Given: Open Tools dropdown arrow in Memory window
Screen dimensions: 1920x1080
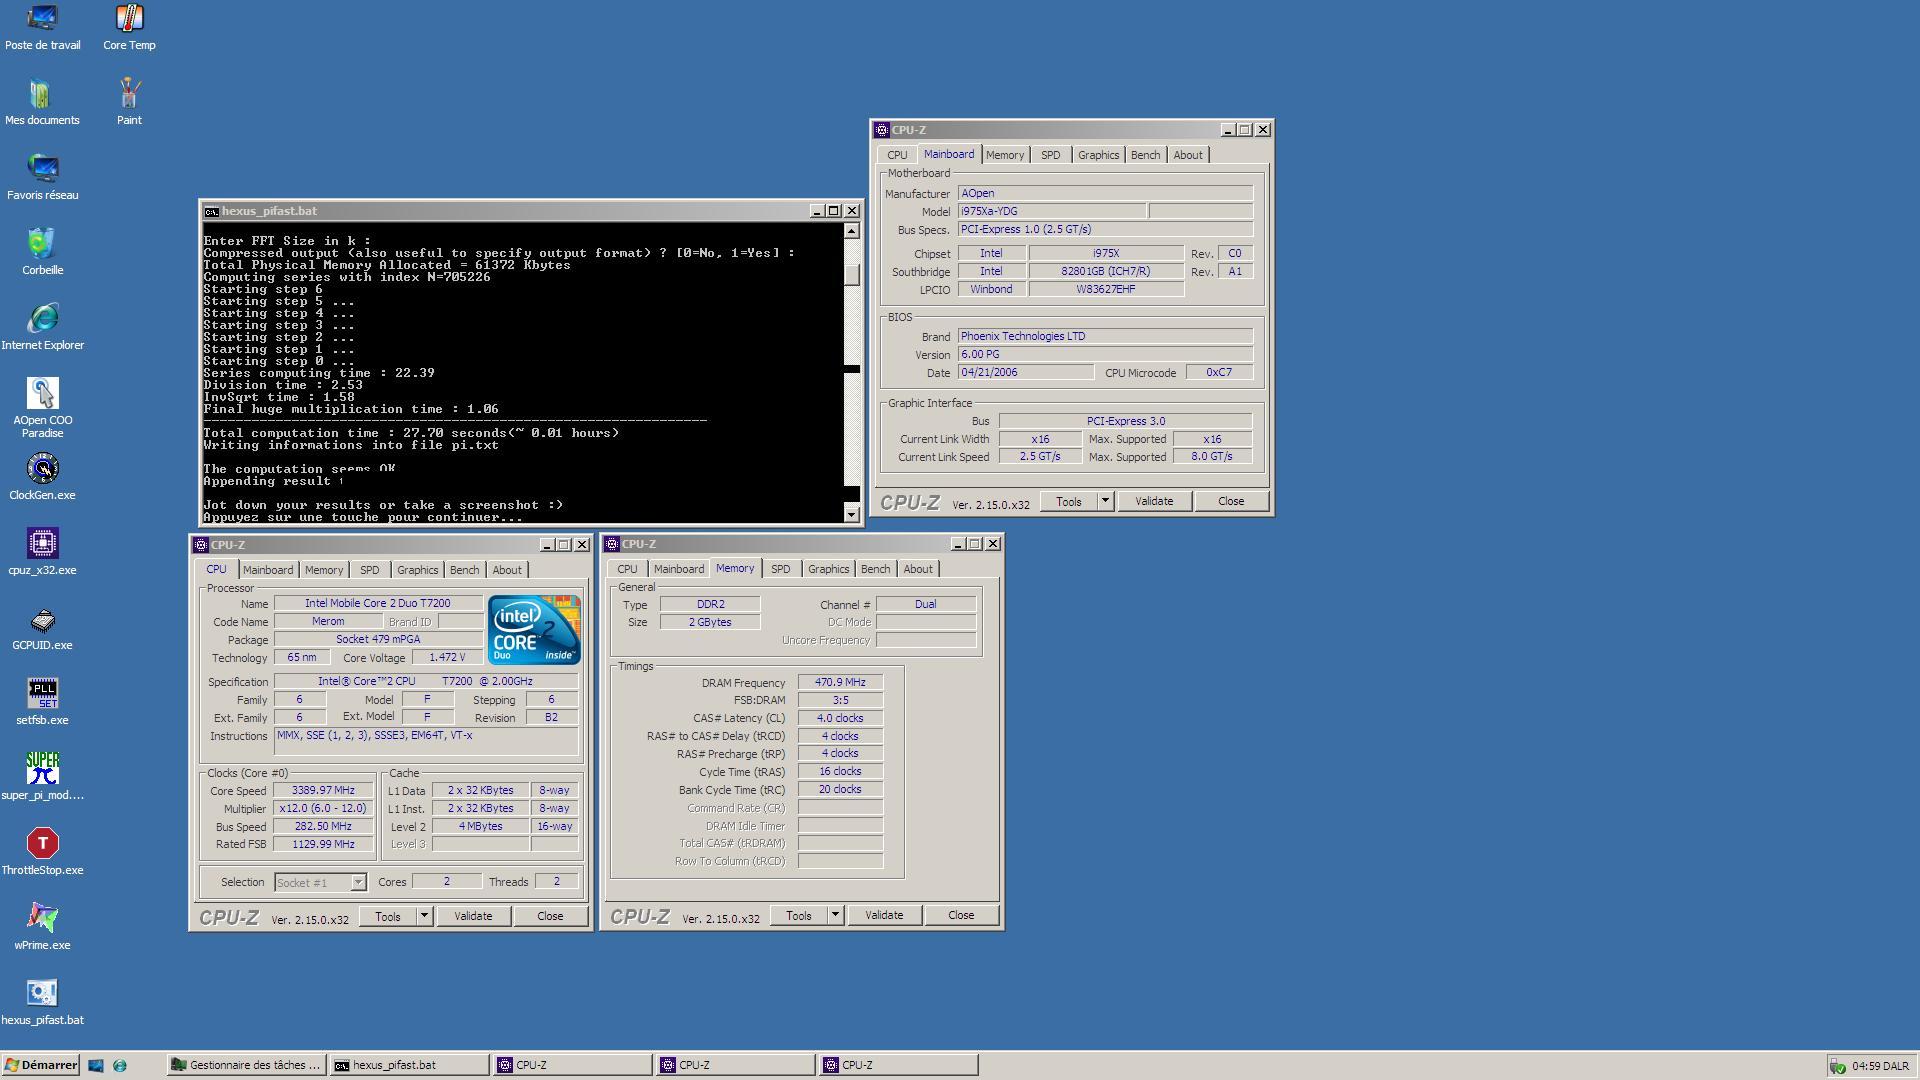Looking at the screenshot, I should pos(835,915).
